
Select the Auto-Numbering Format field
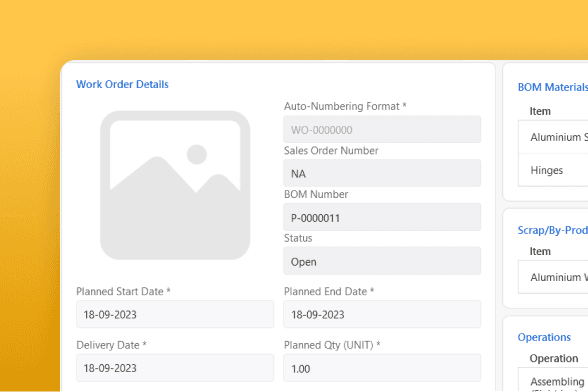382,129
